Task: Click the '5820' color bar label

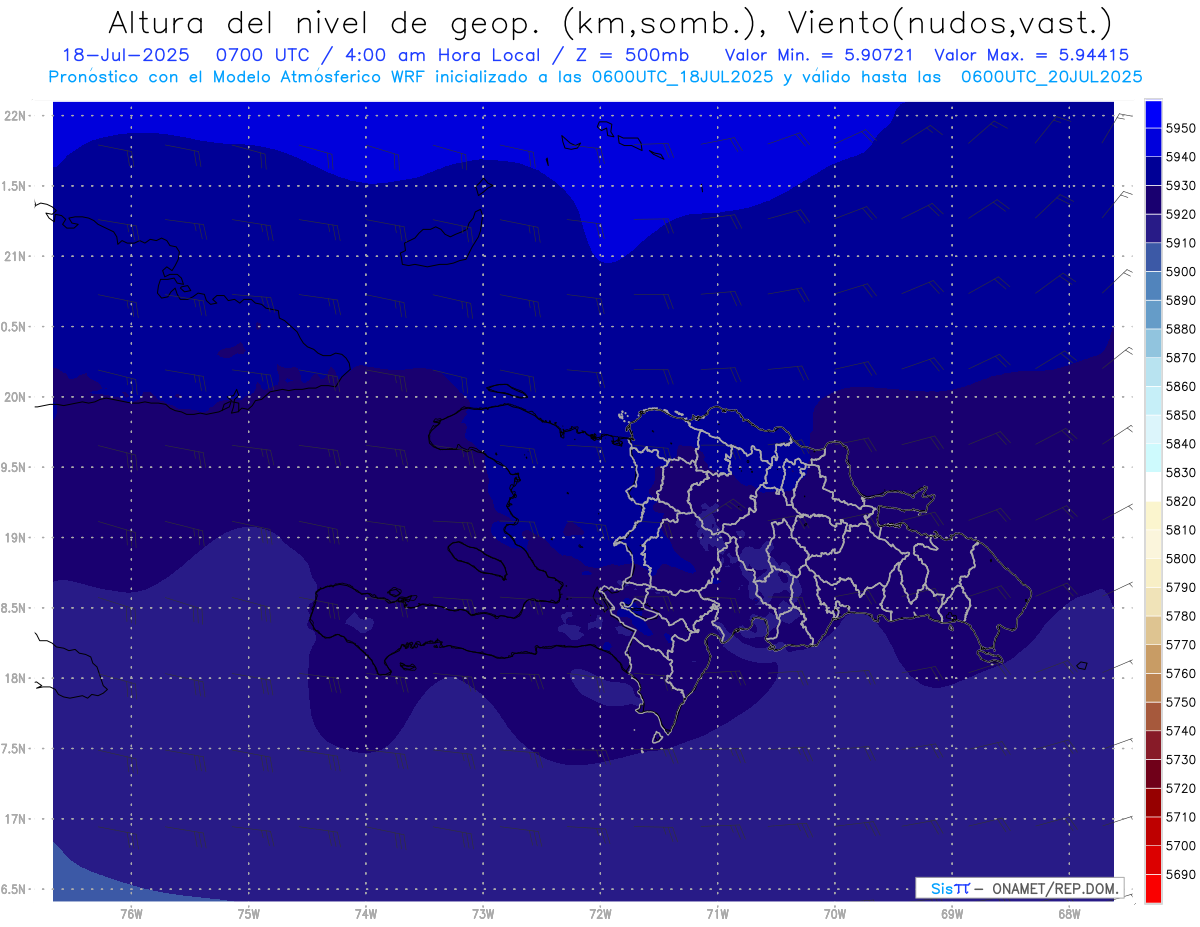Action: click(x=1180, y=501)
